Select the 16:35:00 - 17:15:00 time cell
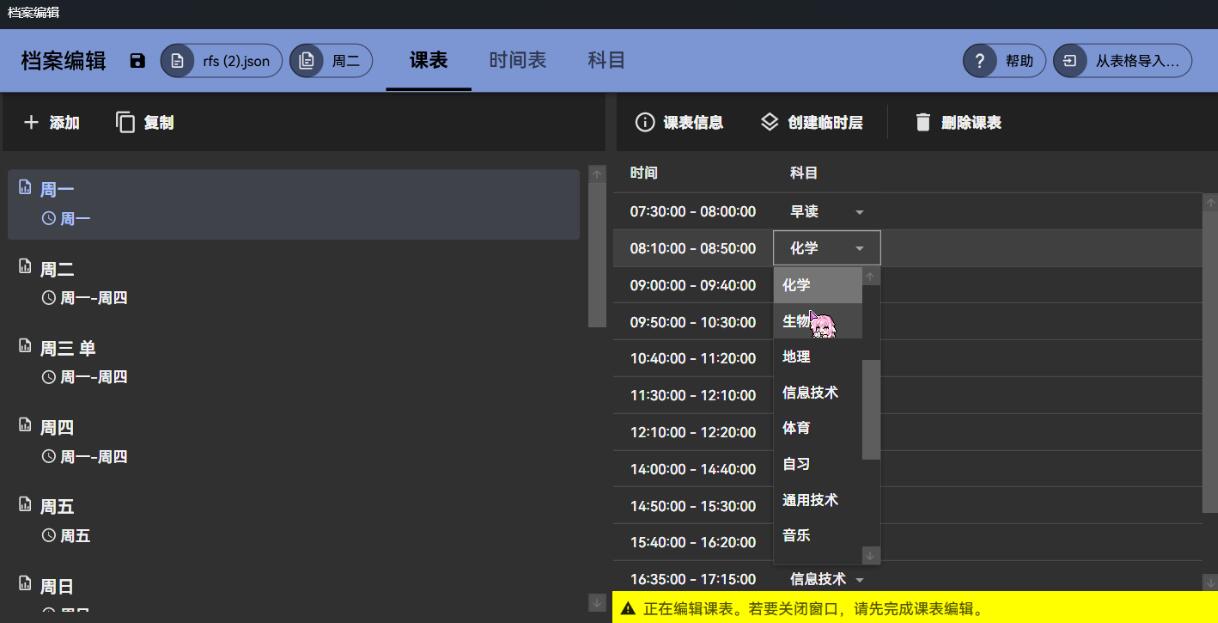The image size is (1218, 623). coord(693,579)
